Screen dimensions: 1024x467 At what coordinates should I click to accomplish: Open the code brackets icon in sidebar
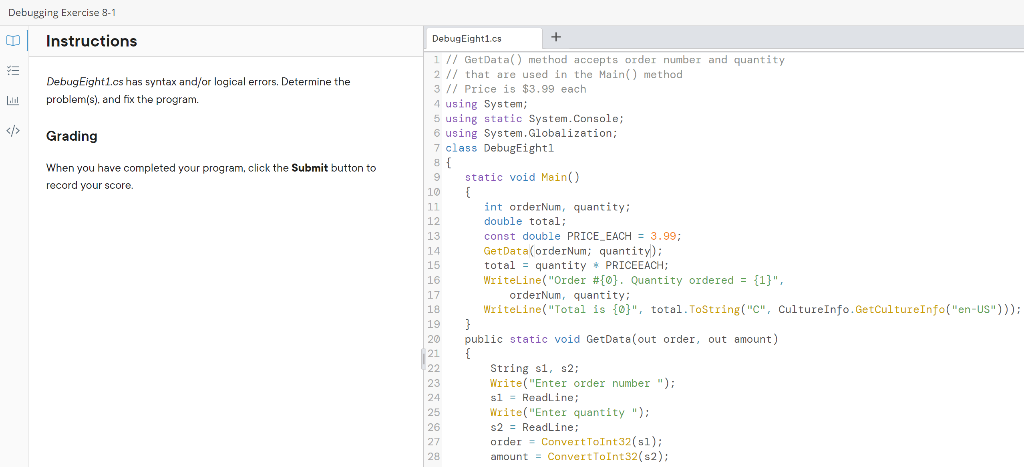pos(13,131)
